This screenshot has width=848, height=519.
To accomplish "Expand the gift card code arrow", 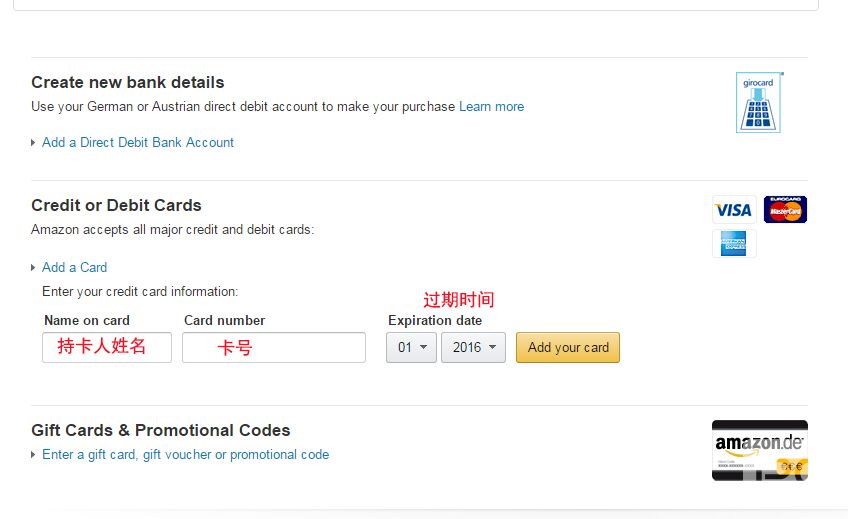I will point(34,455).
